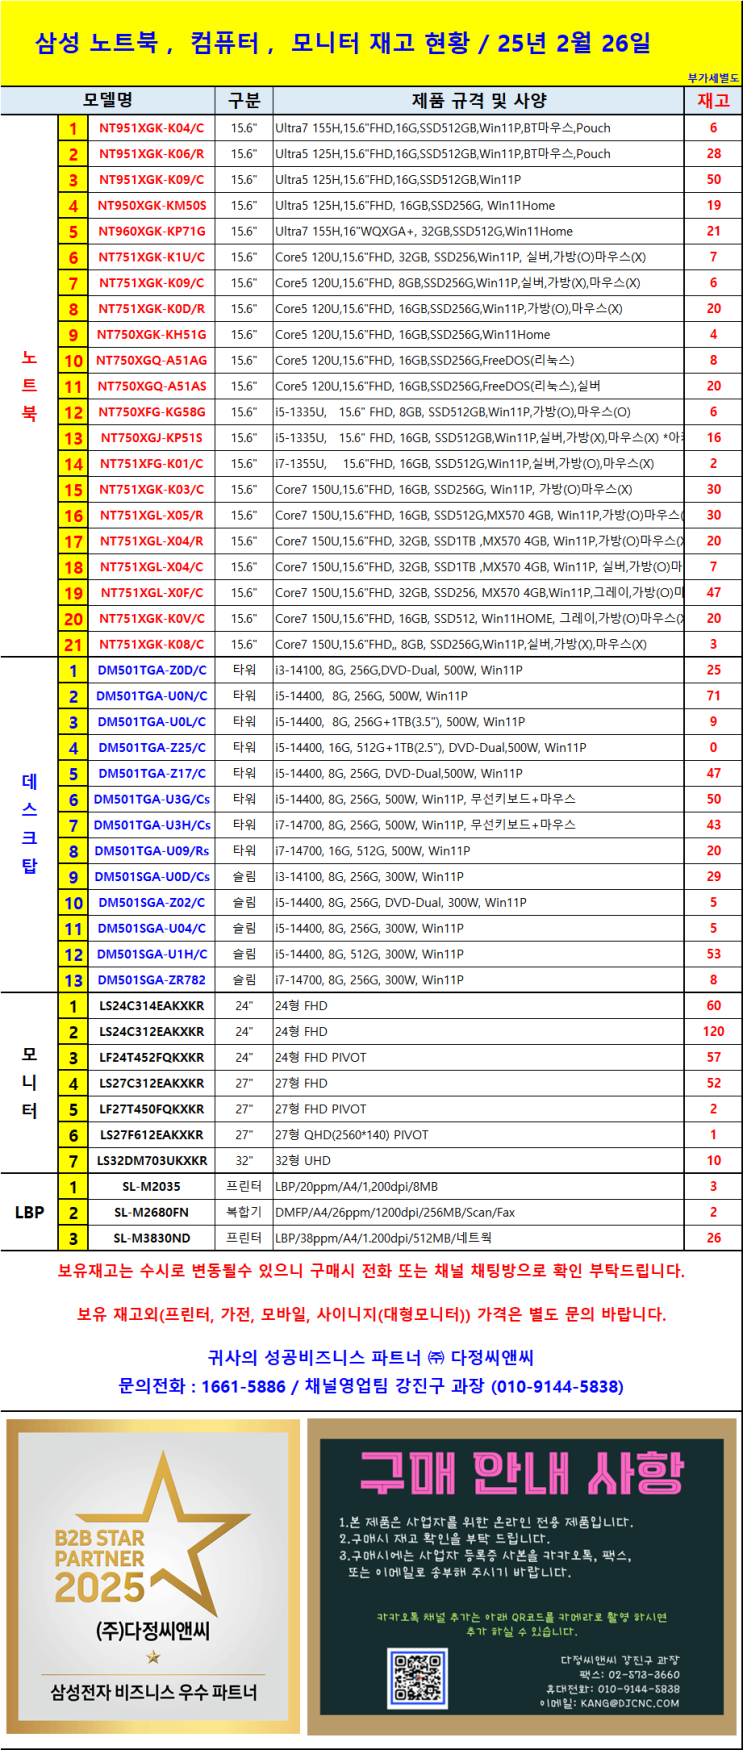Click the 부가세별도 note
Screen dimensions: 743x1750
(x=713, y=78)
